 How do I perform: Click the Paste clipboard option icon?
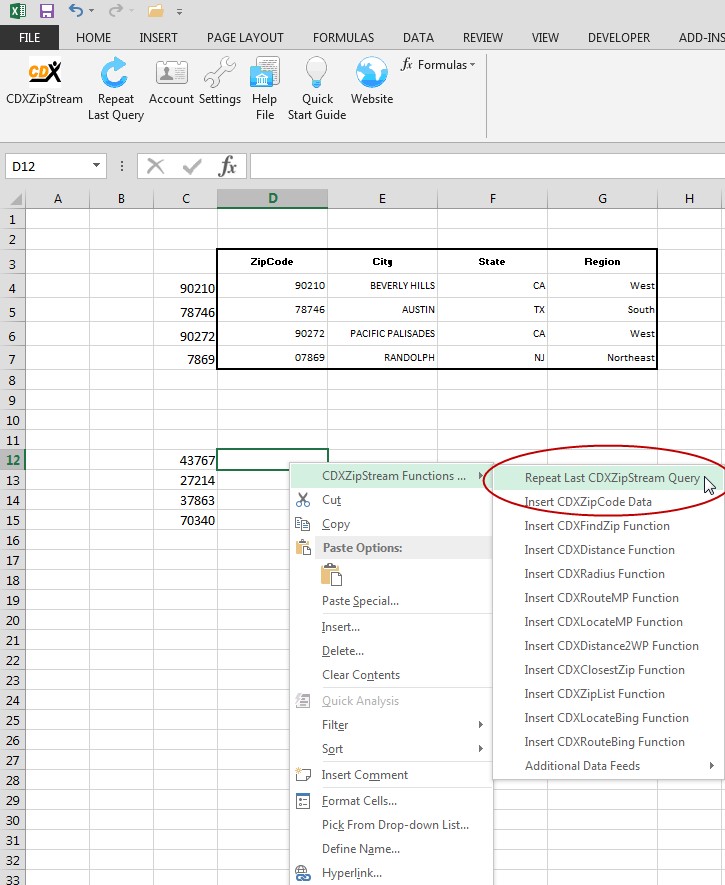click(332, 575)
